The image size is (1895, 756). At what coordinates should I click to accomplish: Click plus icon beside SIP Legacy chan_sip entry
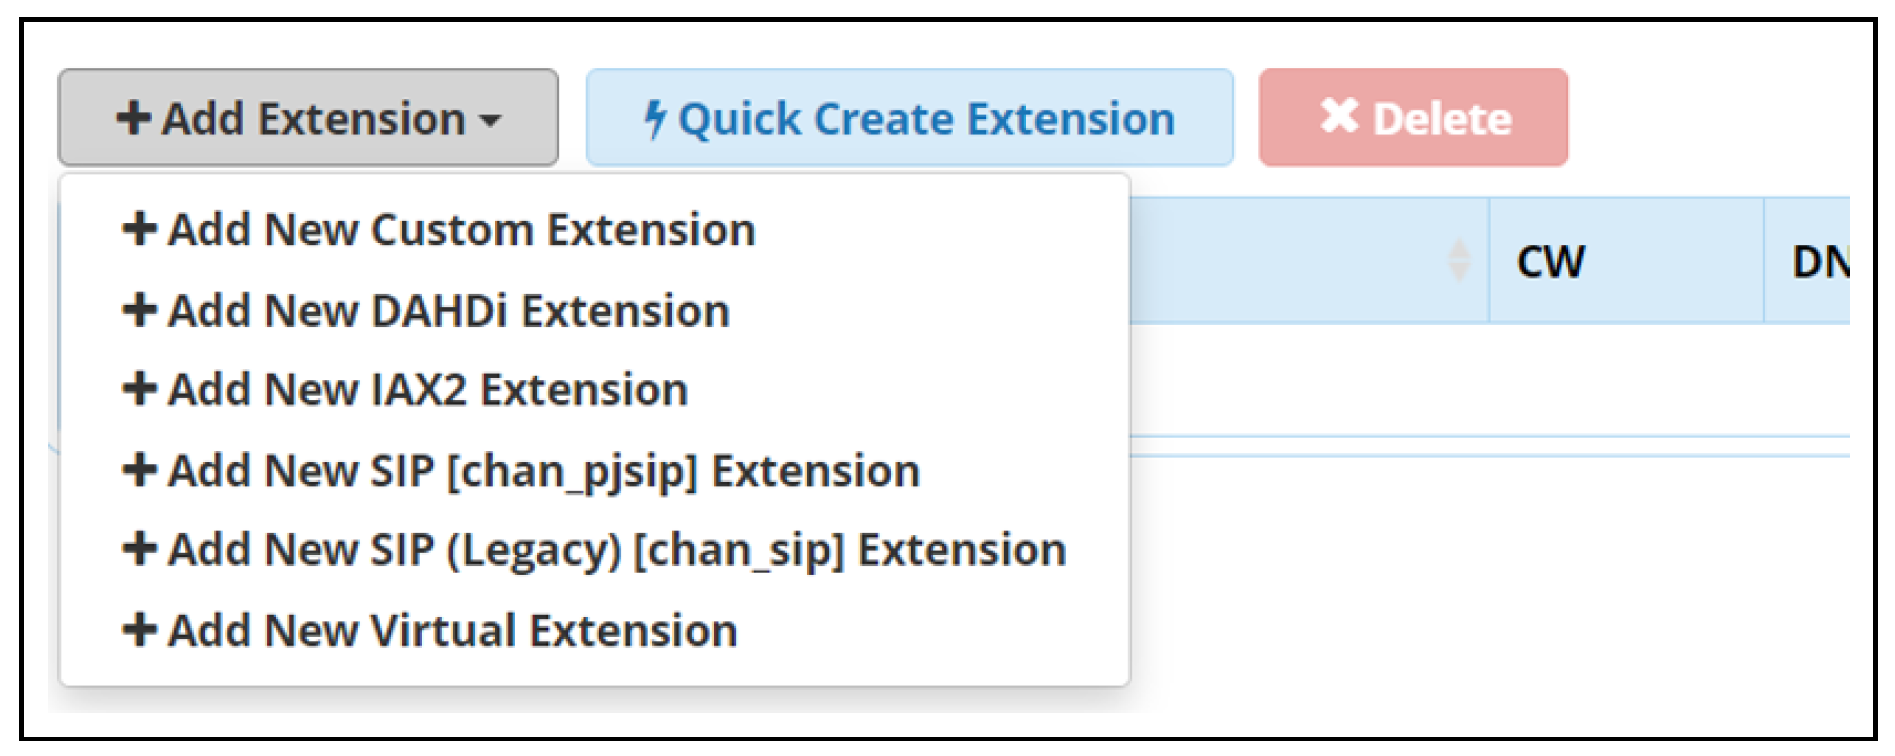click(139, 549)
